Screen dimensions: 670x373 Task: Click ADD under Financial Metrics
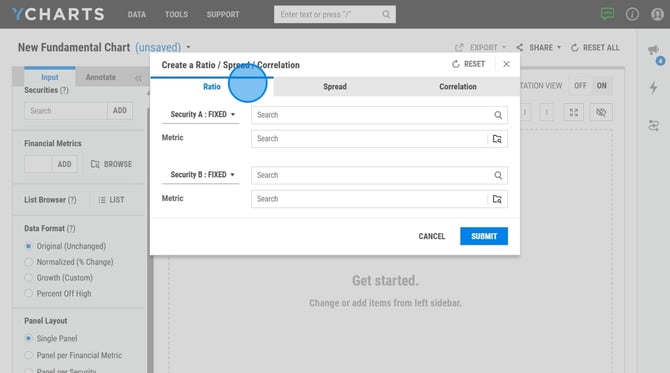[x=65, y=164]
